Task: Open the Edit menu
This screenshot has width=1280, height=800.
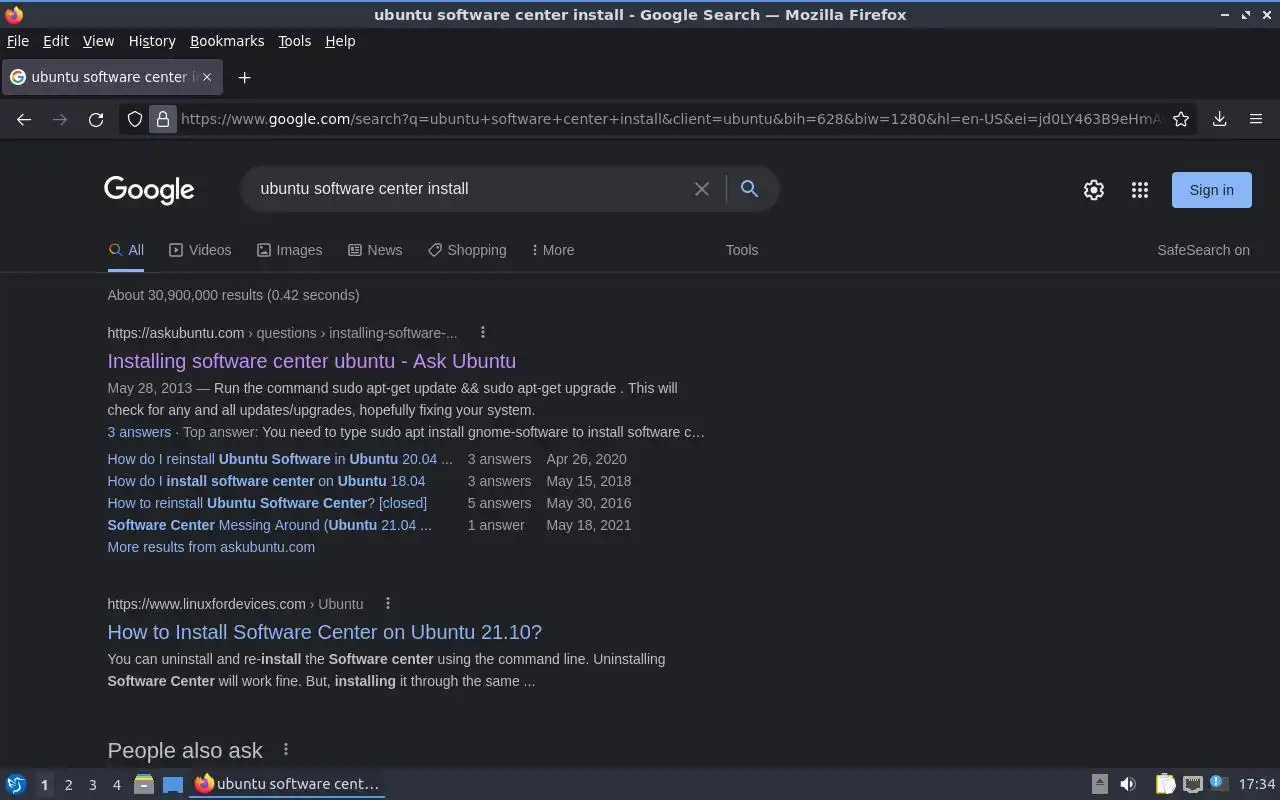Action: [56, 41]
